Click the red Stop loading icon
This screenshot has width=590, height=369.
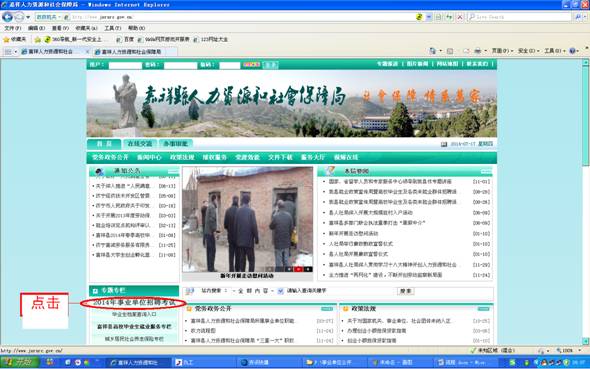click(459, 17)
